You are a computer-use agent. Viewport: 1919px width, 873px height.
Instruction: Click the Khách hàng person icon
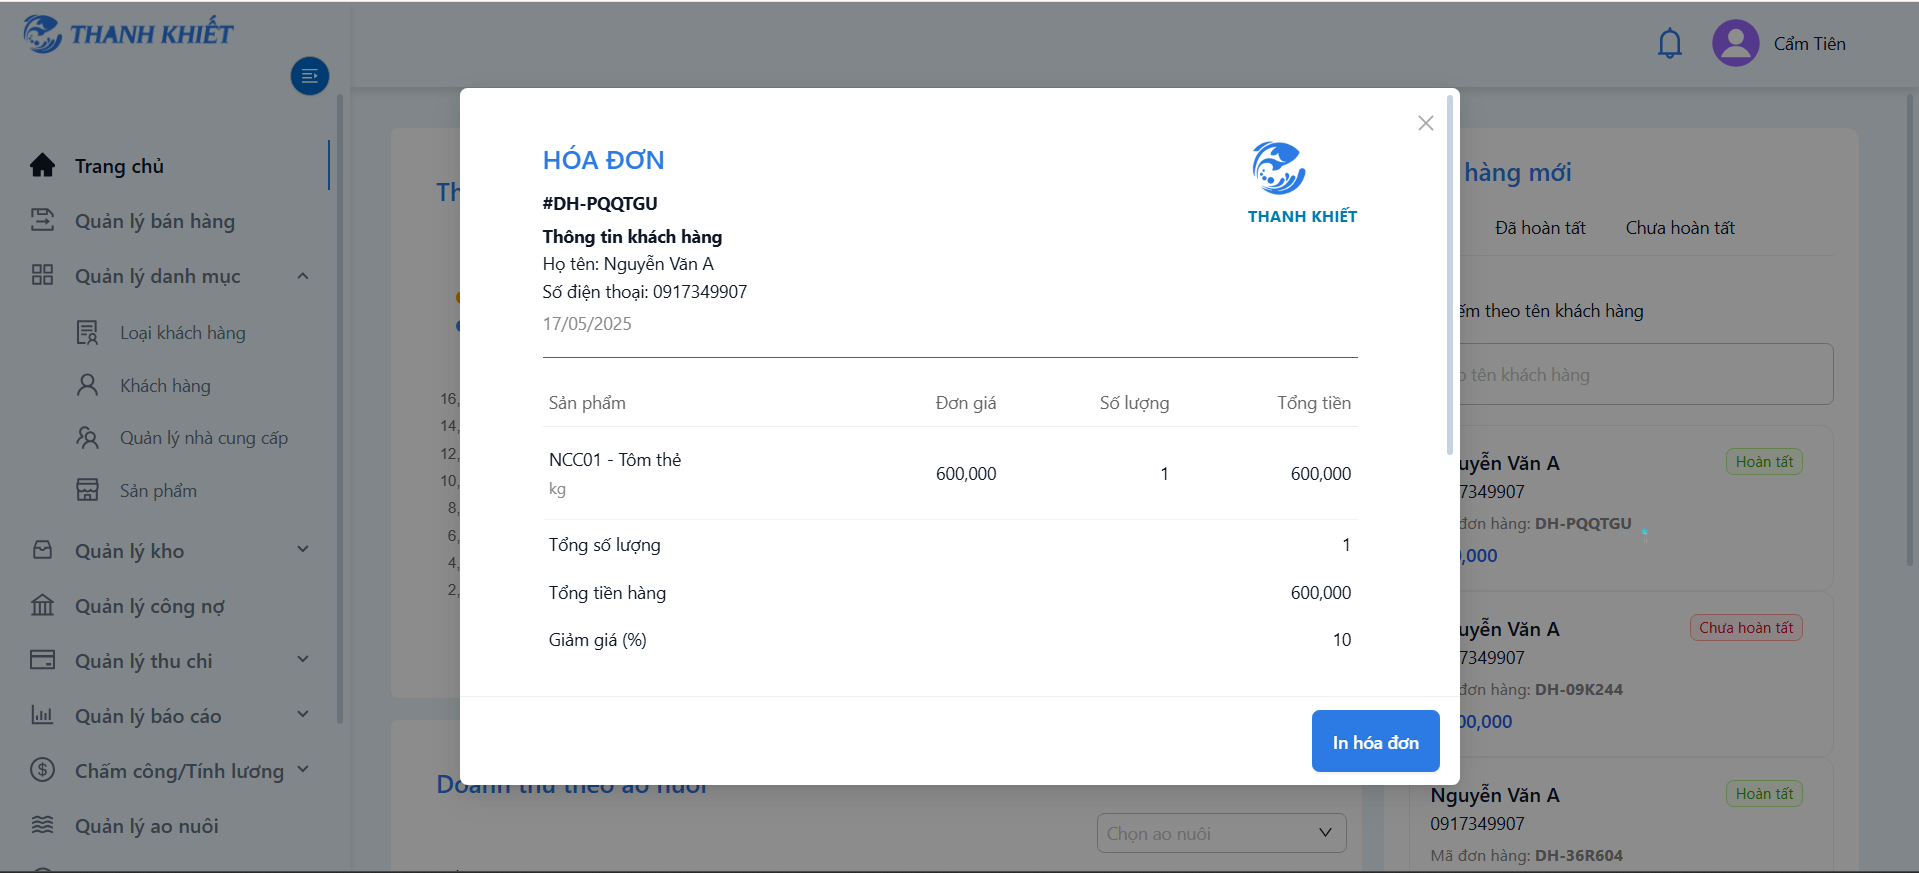(88, 385)
